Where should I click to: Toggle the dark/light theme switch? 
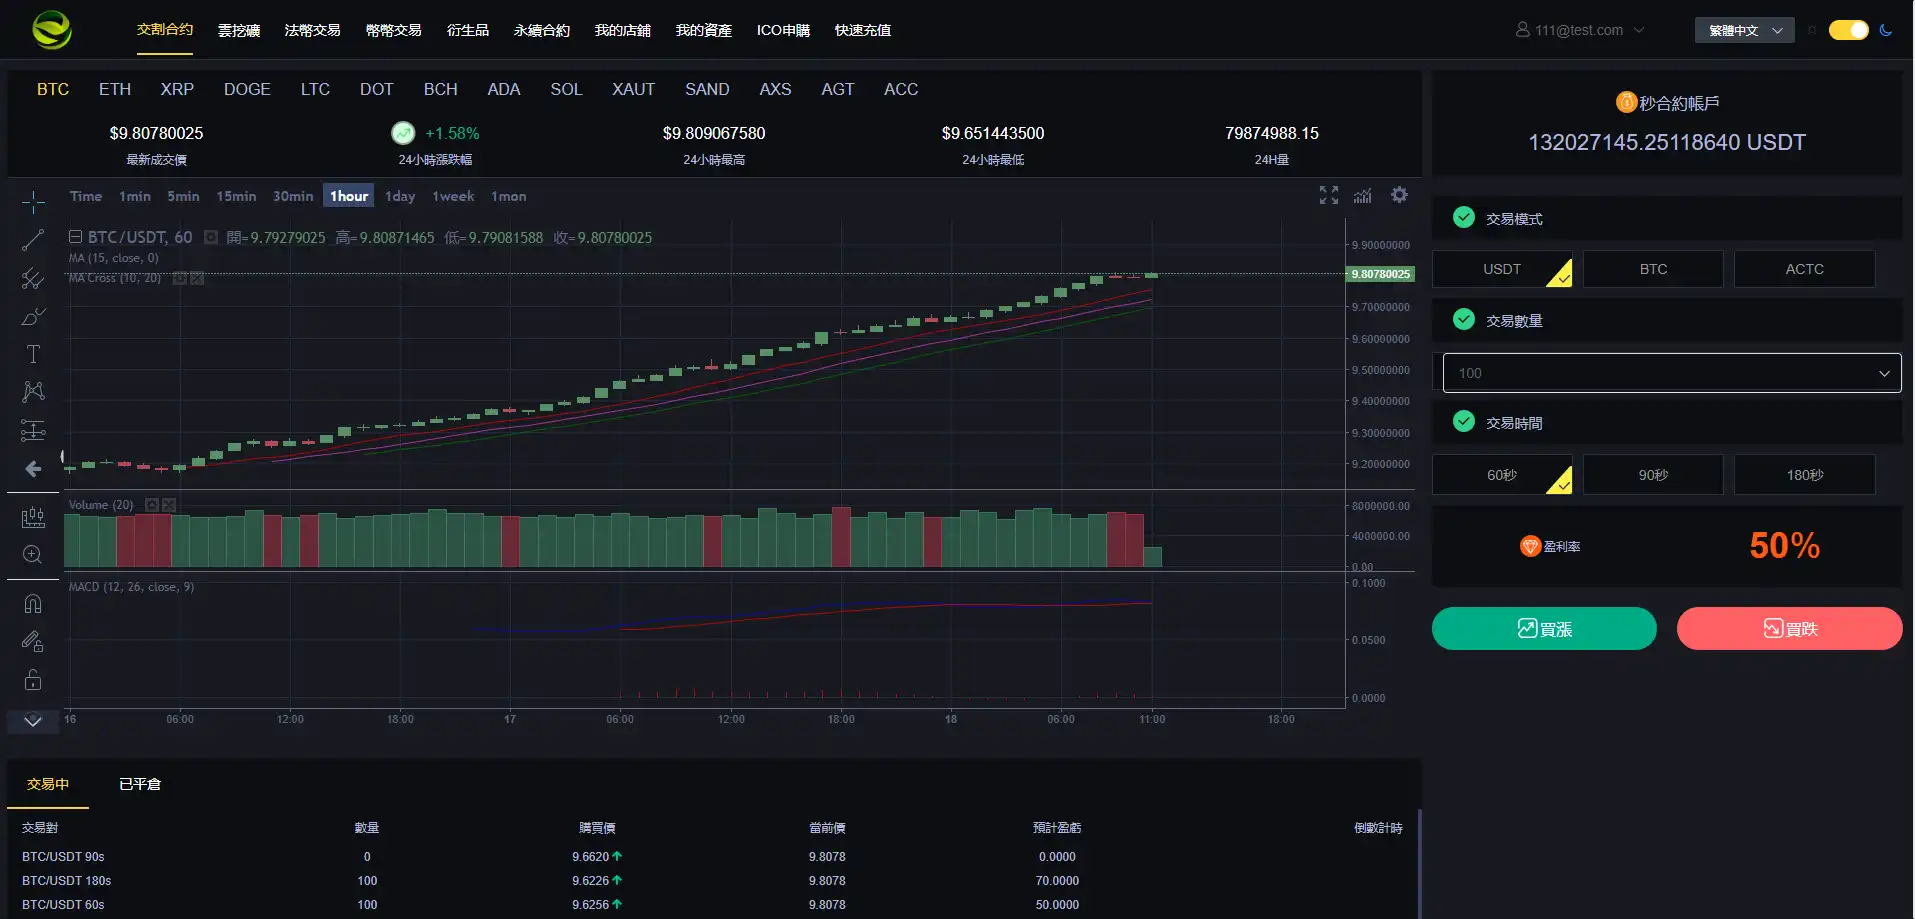(1848, 30)
